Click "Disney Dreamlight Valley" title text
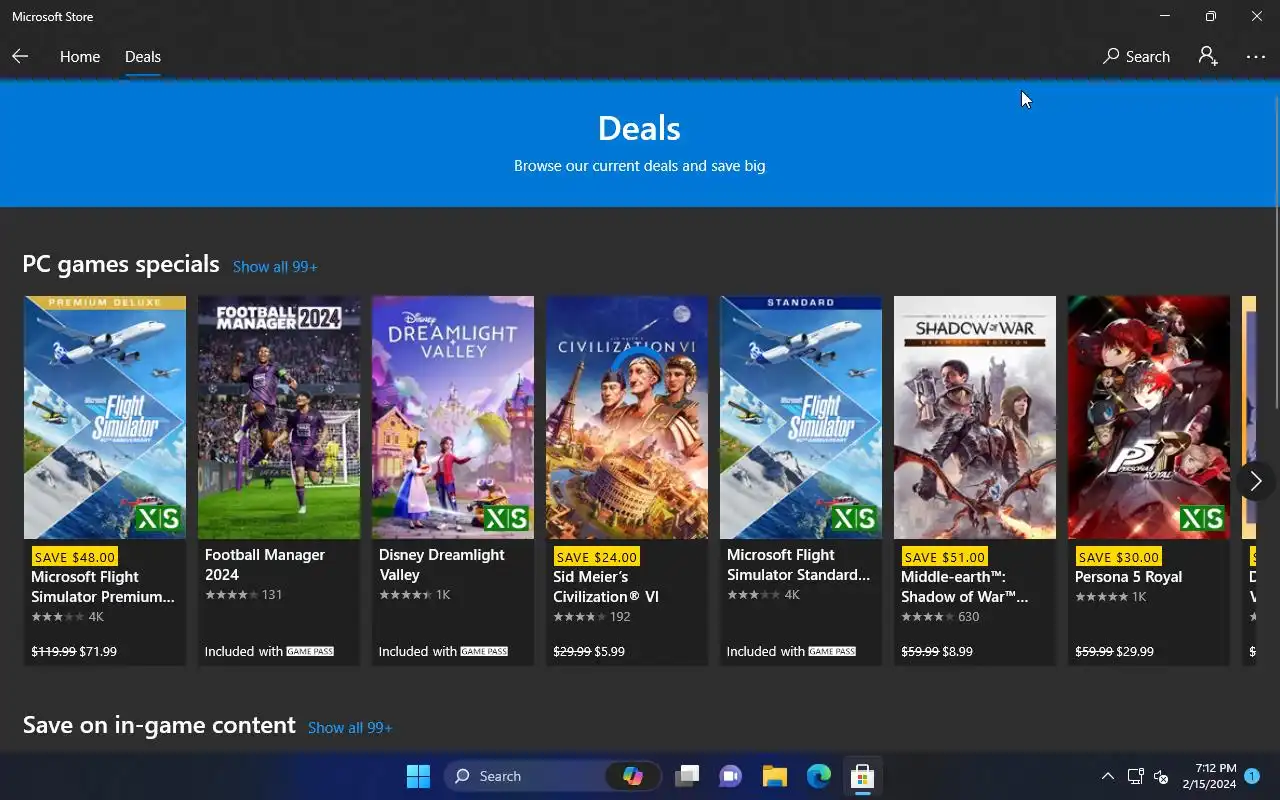Image resolution: width=1280 pixels, height=800 pixels. [441, 565]
